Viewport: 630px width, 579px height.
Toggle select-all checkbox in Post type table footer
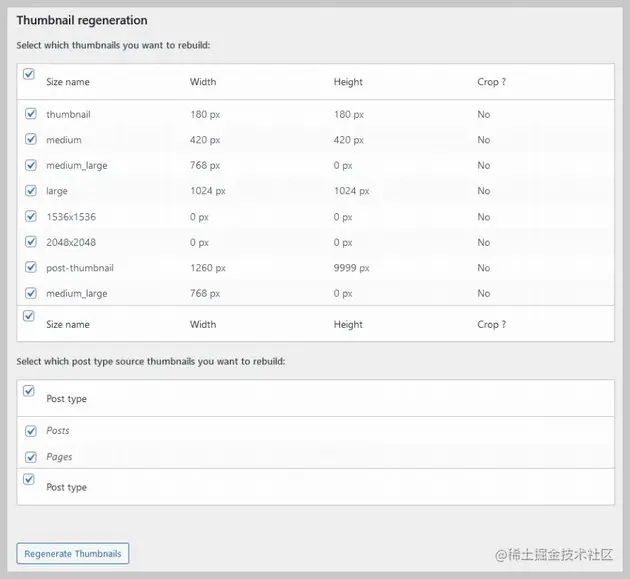click(x=29, y=479)
